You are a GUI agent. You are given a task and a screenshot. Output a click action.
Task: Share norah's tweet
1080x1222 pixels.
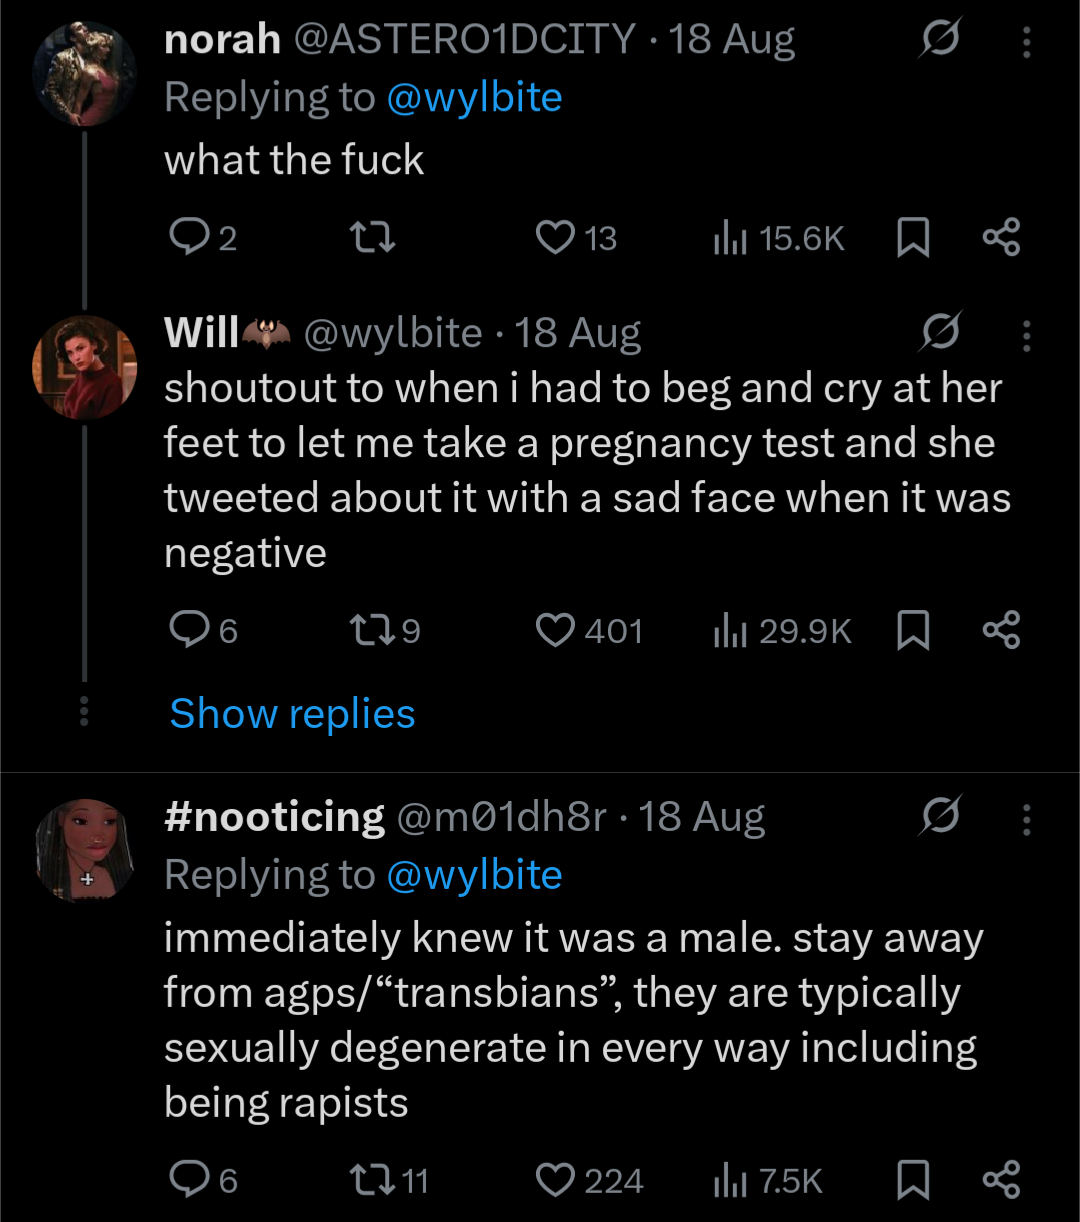point(1001,238)
